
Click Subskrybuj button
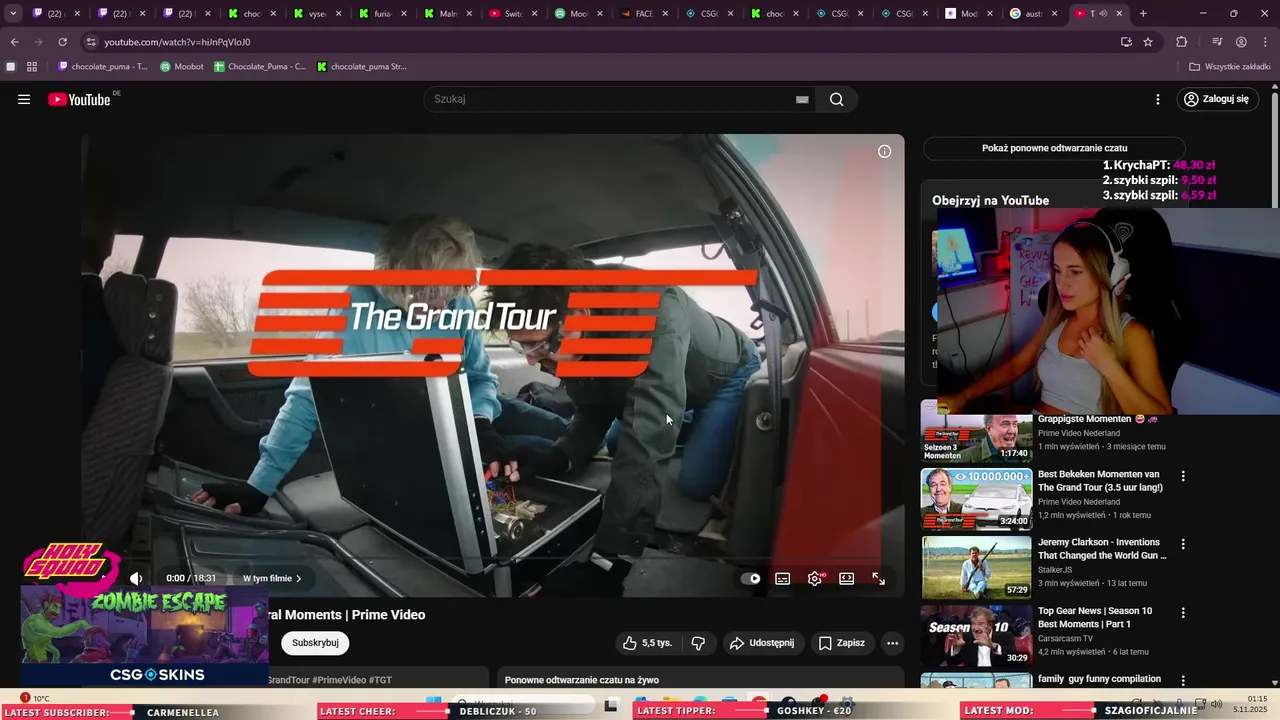pyautogui.click(x=315, y=643)
